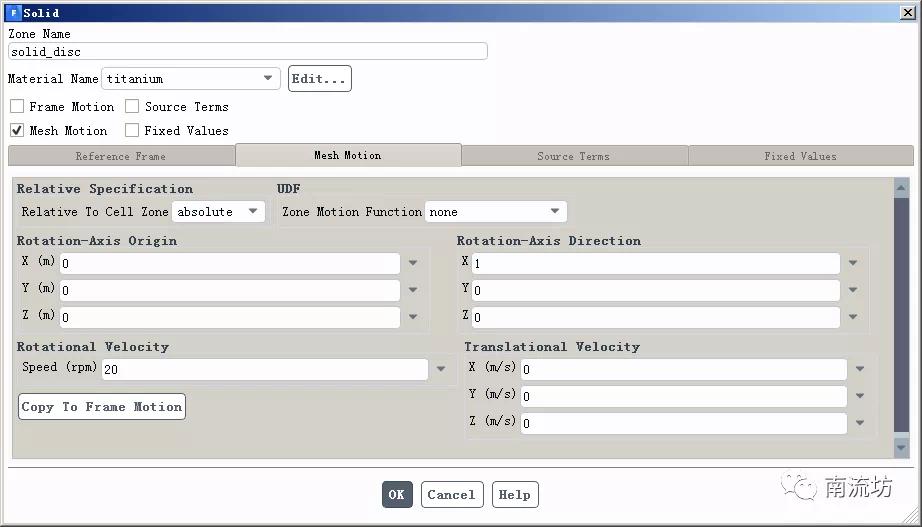Viewport: 922px width, 527px height.
Task: Expand Rotation-Axis Origin Y options arrow
Action: click(413, 290)
